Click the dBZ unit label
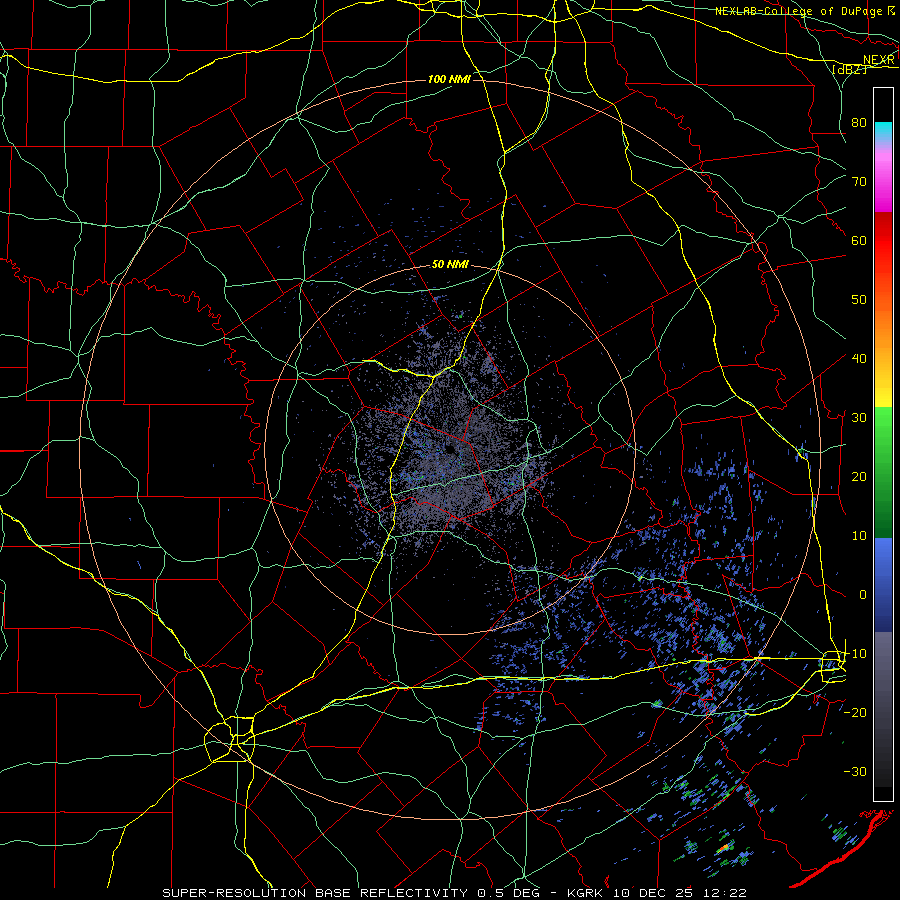Viewport: 900px width, 900px height. 849,69
